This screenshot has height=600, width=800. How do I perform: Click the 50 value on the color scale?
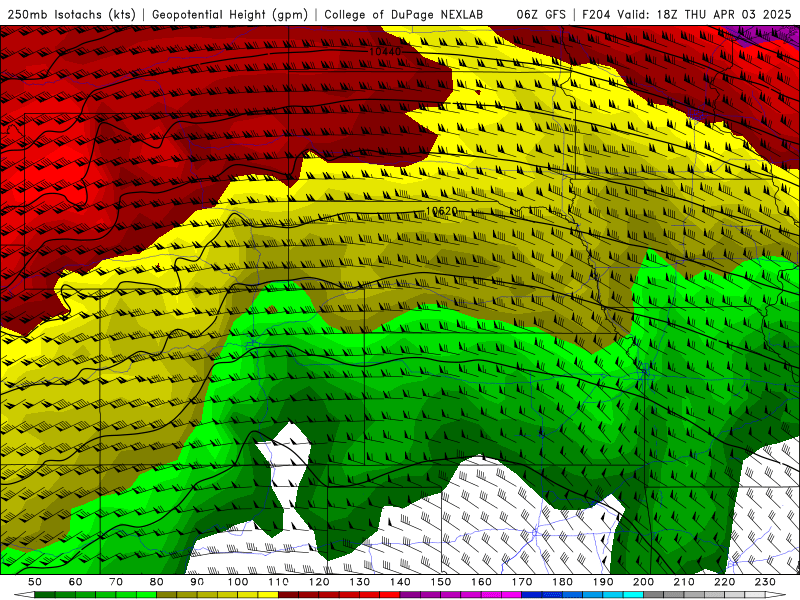coord(35,582)
